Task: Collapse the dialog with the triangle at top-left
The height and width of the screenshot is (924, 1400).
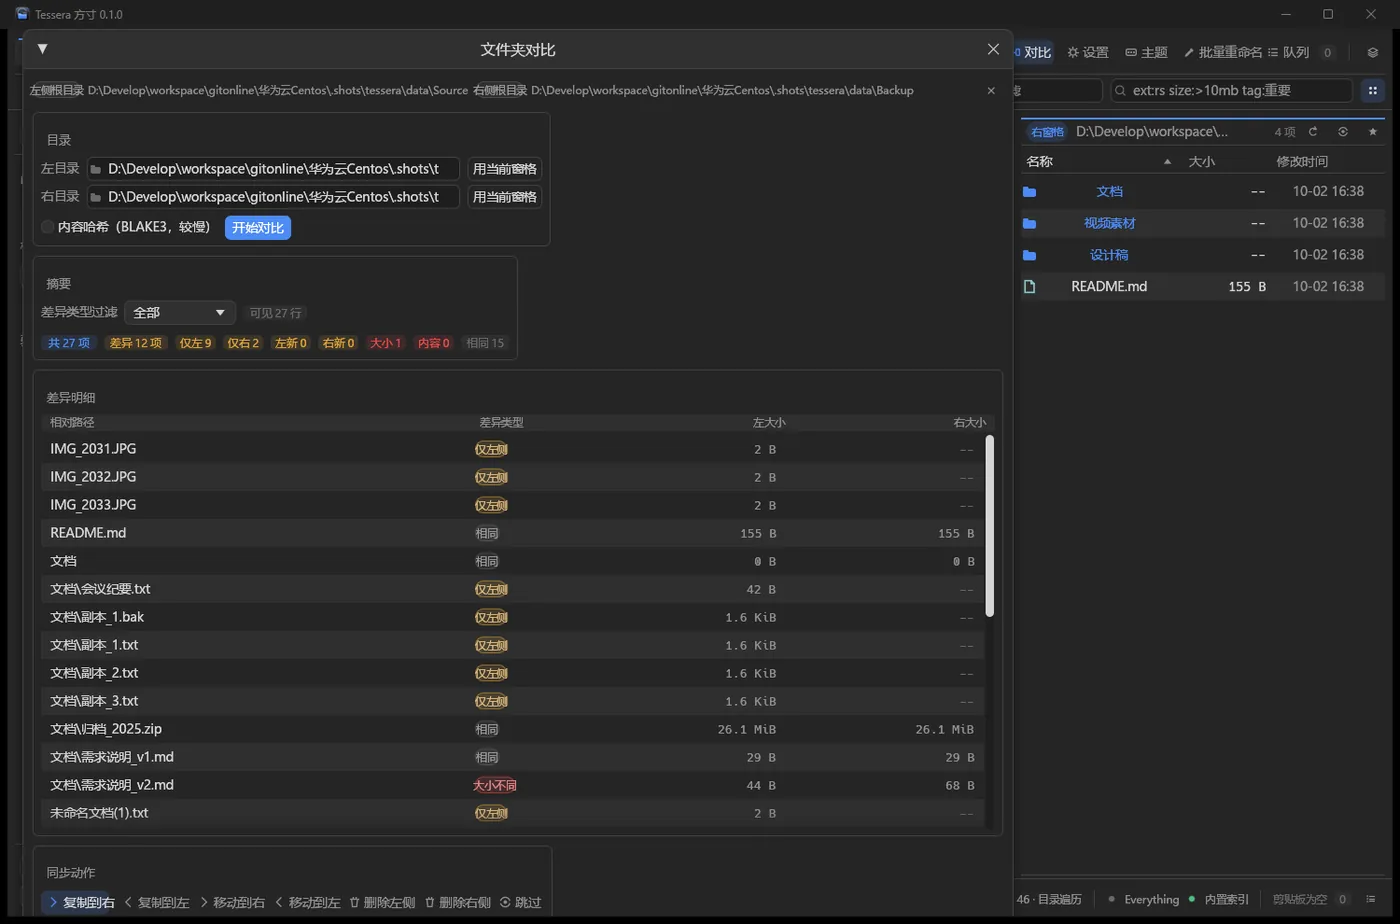Action: click(42, 48)
